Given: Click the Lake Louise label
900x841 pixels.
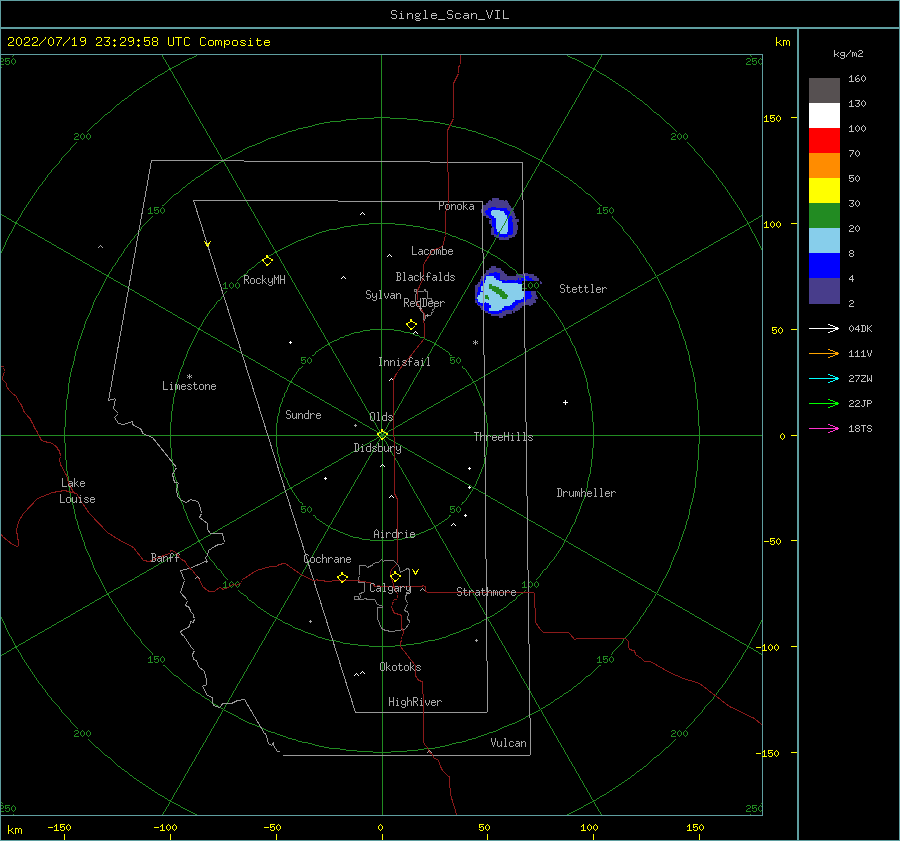Looking at the screenshot, I should tap(77, 491).
